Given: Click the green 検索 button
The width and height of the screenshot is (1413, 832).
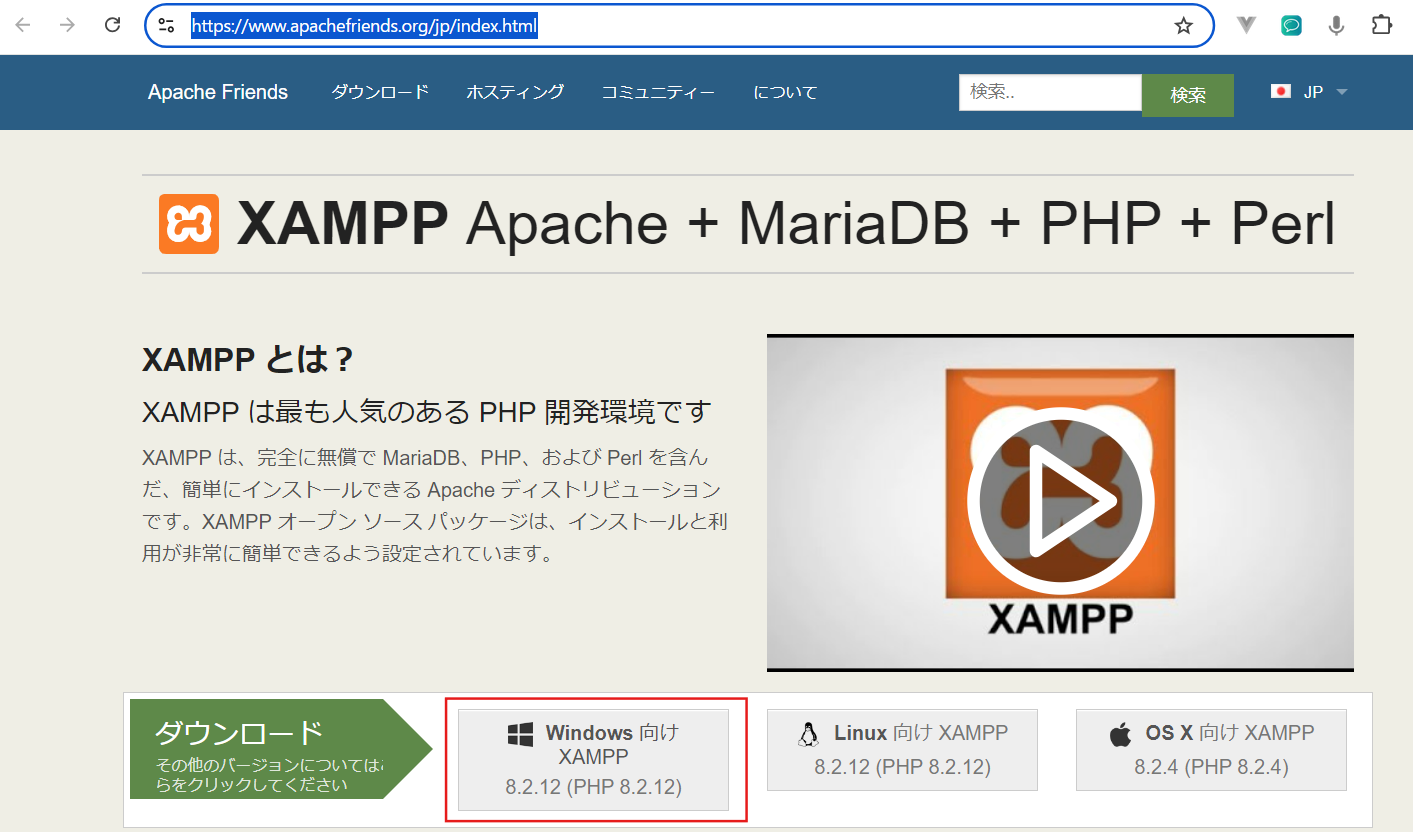Looking at the screenshot, I should point(1188,95).
